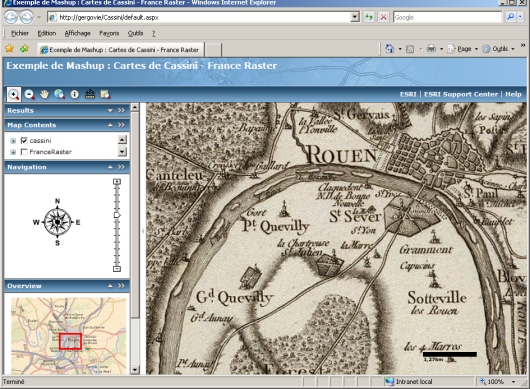Click the Measure tool icon
The height and width of the screenshot is (389, 530).
click(90, 94)
